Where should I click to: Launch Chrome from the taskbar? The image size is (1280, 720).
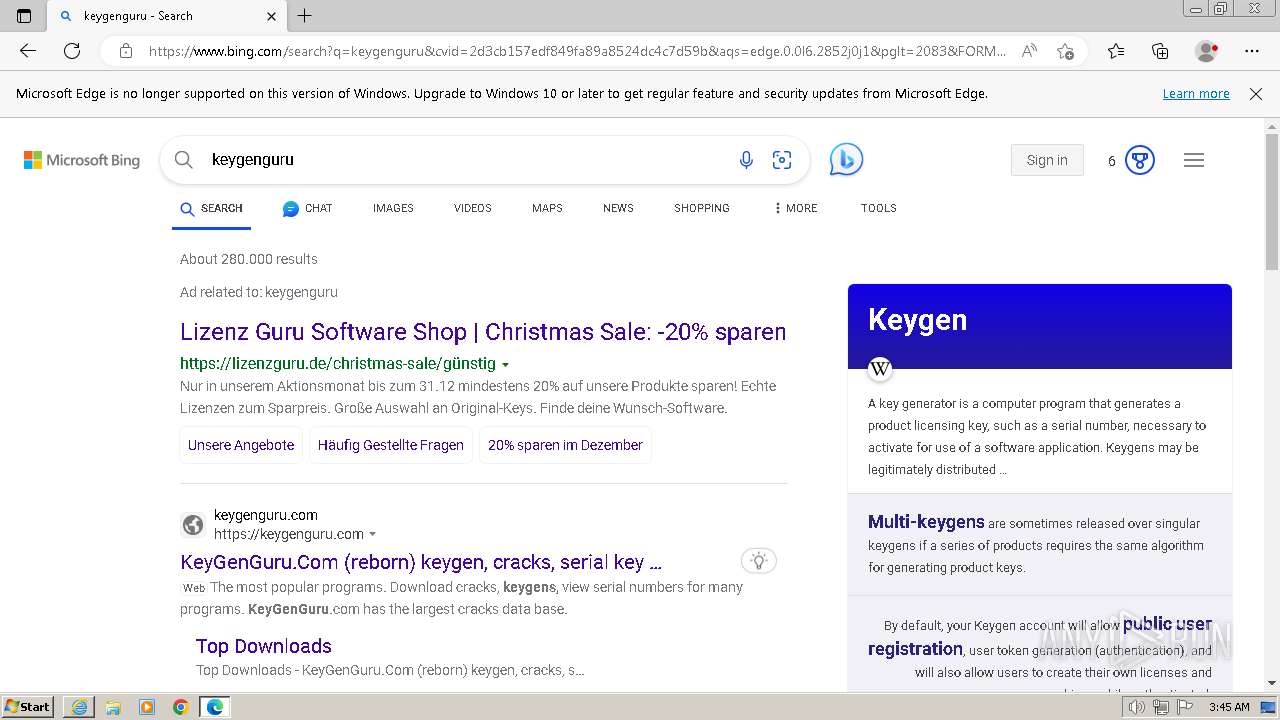click(181, 707)
